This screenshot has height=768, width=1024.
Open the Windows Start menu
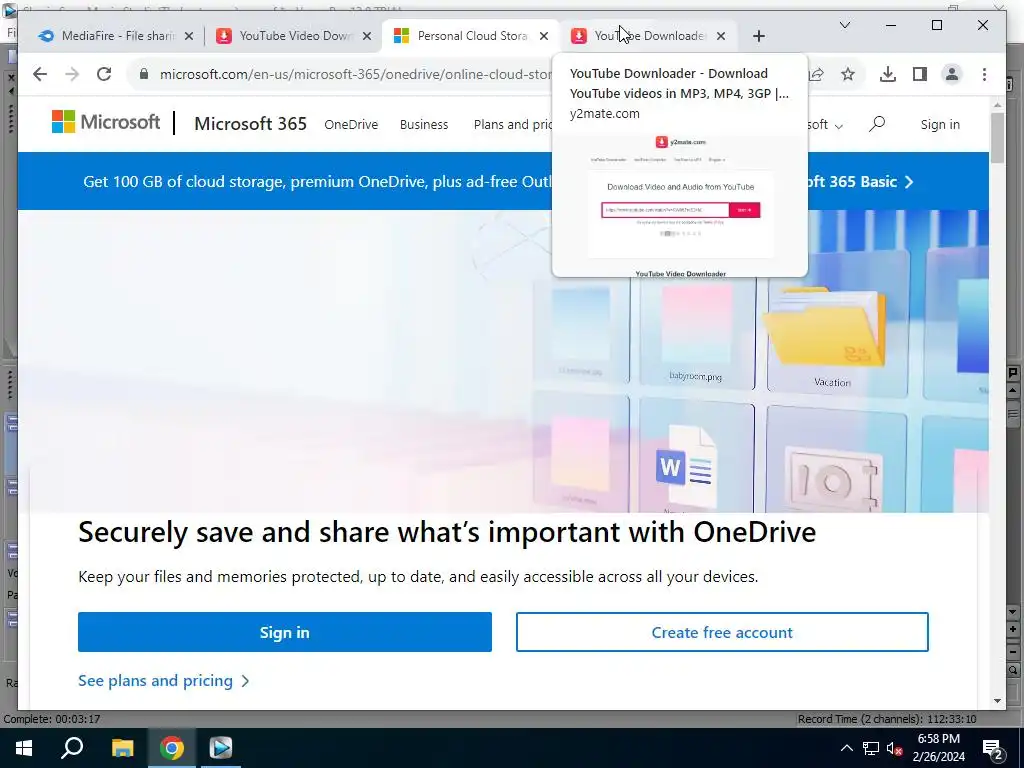(24, 748)
